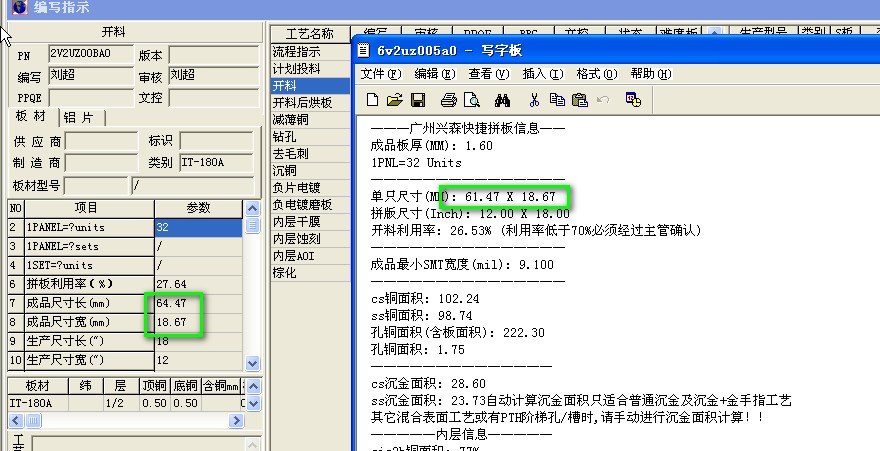This screenshot has width=880, height=451.
Task: Click the 编写指示 window app icon
Action: click(x=19, y=7)
